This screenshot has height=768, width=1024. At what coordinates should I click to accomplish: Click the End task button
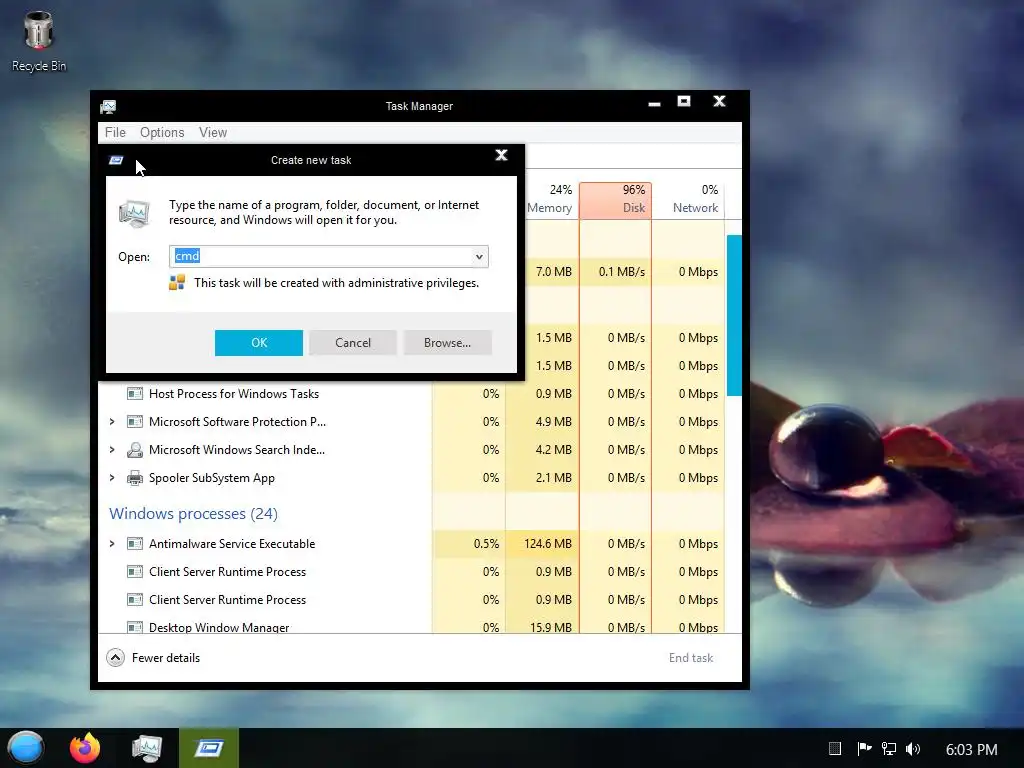pos(691,658)
